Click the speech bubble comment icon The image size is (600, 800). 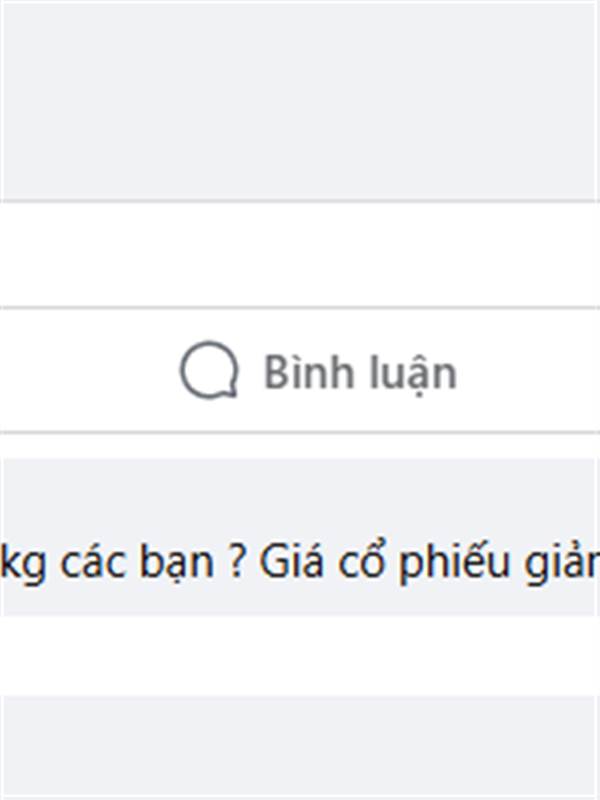(209, 370)
